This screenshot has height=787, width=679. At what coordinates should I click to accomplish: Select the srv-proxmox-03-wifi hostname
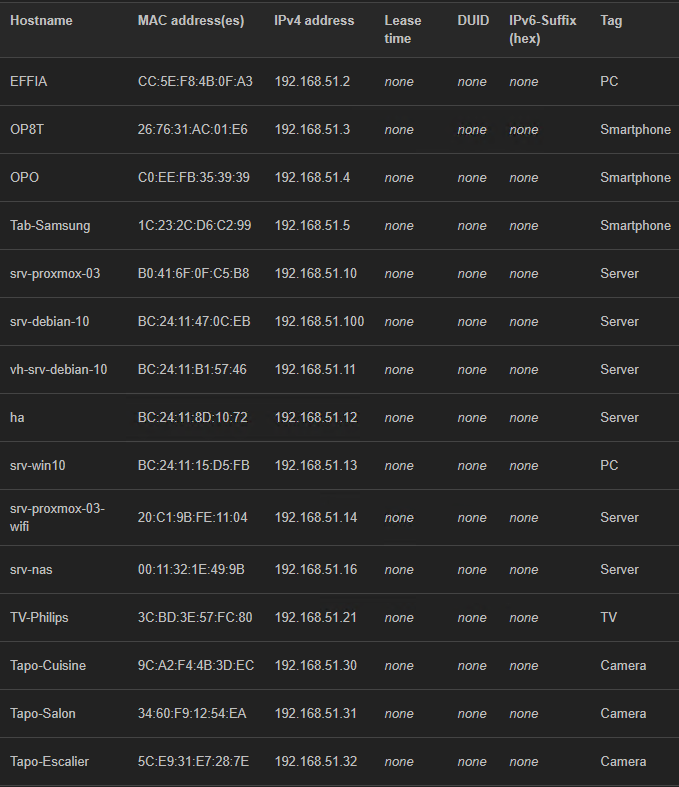pos(57,517)
